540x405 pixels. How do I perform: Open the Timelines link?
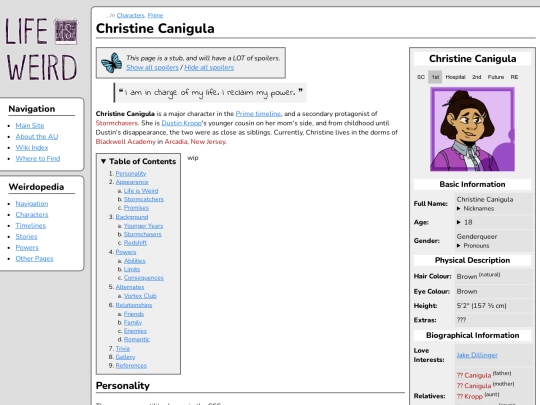tap(31, 226)
